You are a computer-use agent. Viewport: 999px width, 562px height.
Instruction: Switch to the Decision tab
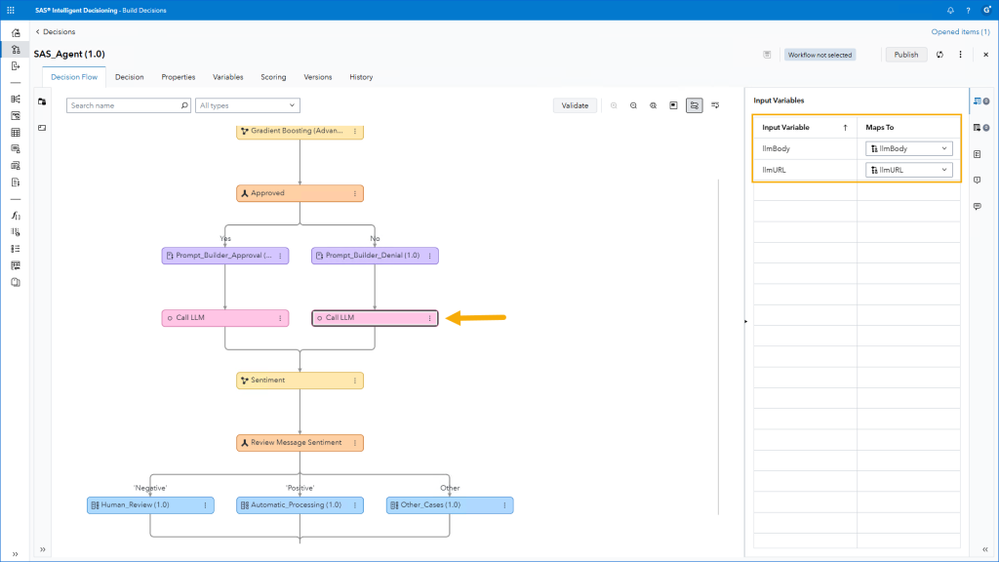point(129,77)
